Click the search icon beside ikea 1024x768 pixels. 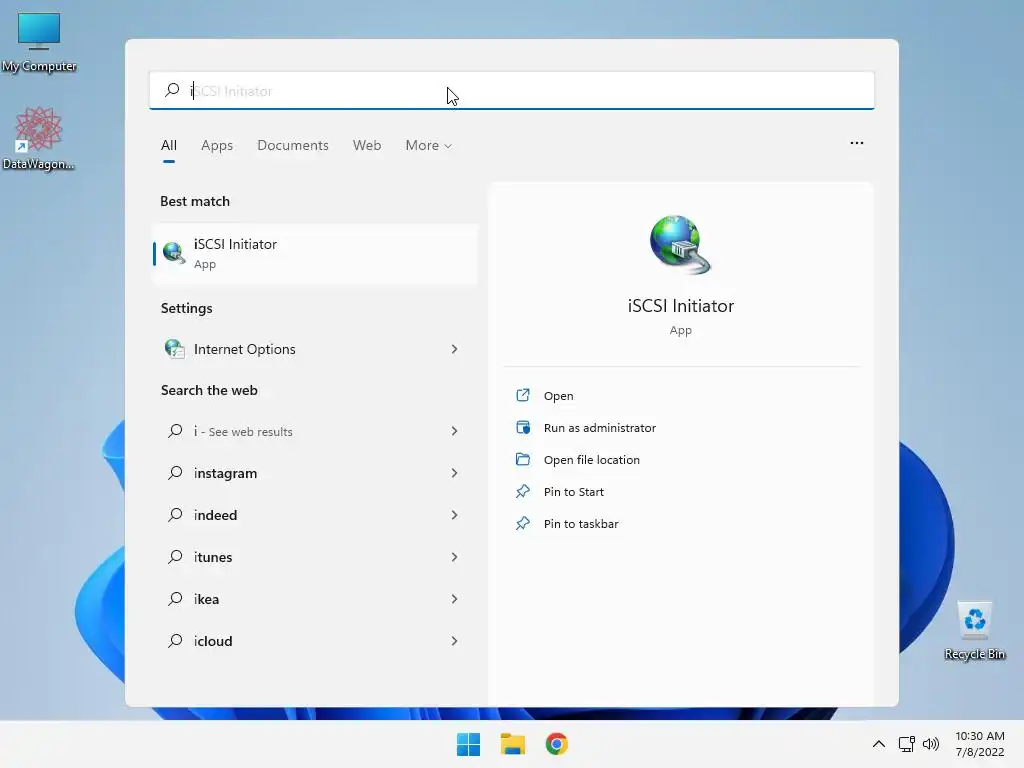click(175, 598)
